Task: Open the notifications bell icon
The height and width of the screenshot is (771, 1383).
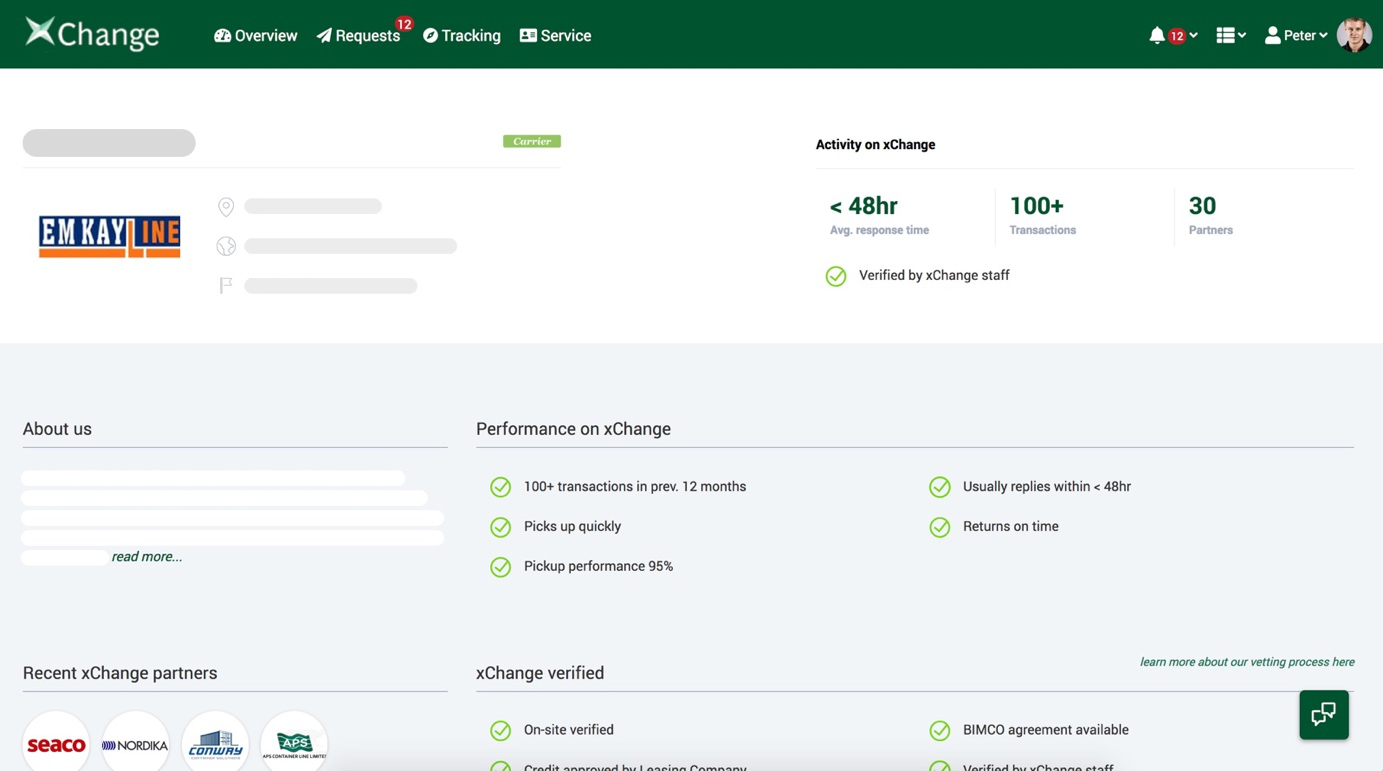Action: point(1157,35)
